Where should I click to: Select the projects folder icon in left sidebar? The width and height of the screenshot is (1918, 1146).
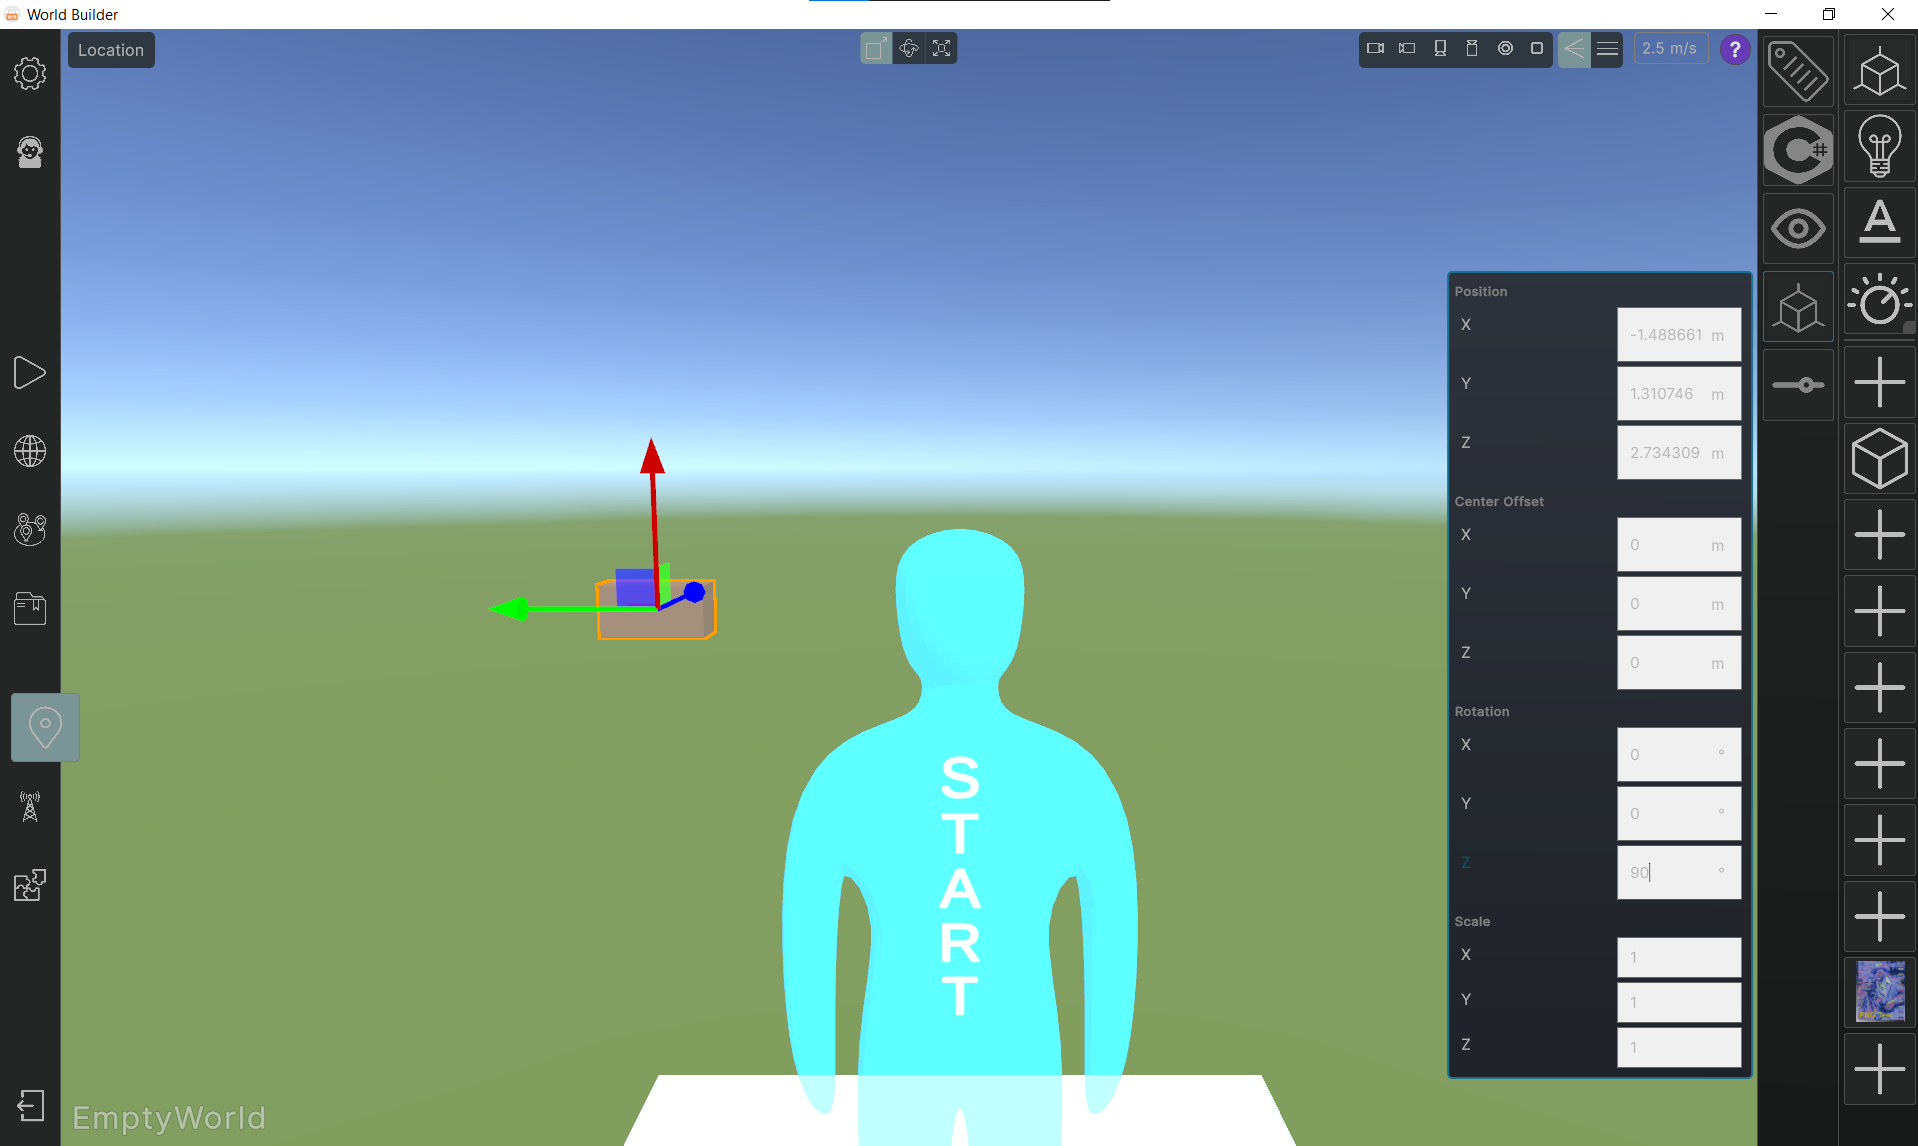[x=30, y=608]
